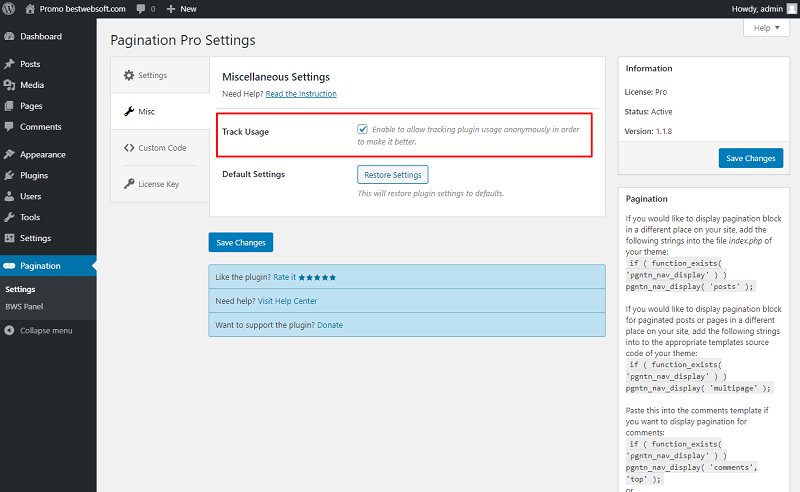The width and height of the screenshot is (800, 492).
Task: Click the Comments icon in sidebar
Action: click(x=9, y=127)
